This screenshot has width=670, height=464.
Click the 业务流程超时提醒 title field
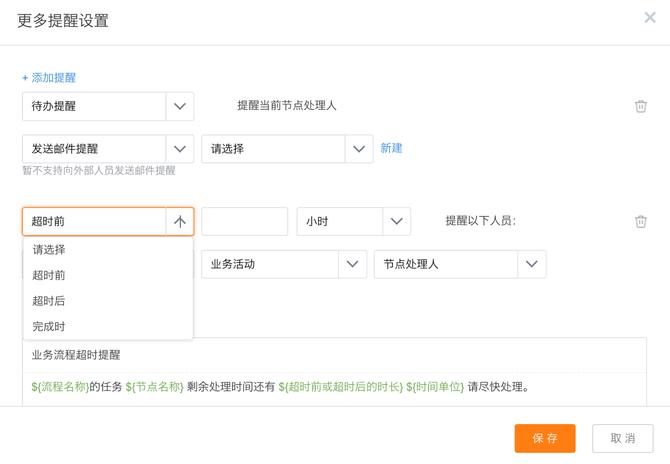[332, 355]
